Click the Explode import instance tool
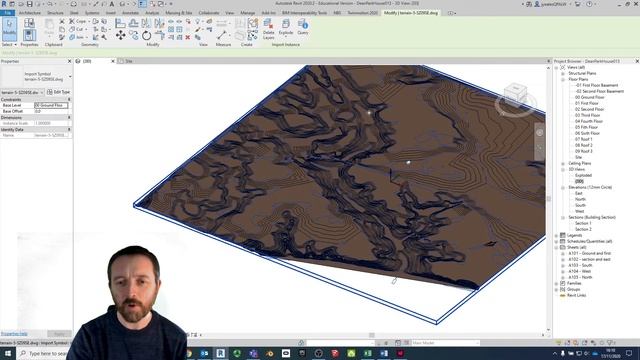 pos(286,27)
